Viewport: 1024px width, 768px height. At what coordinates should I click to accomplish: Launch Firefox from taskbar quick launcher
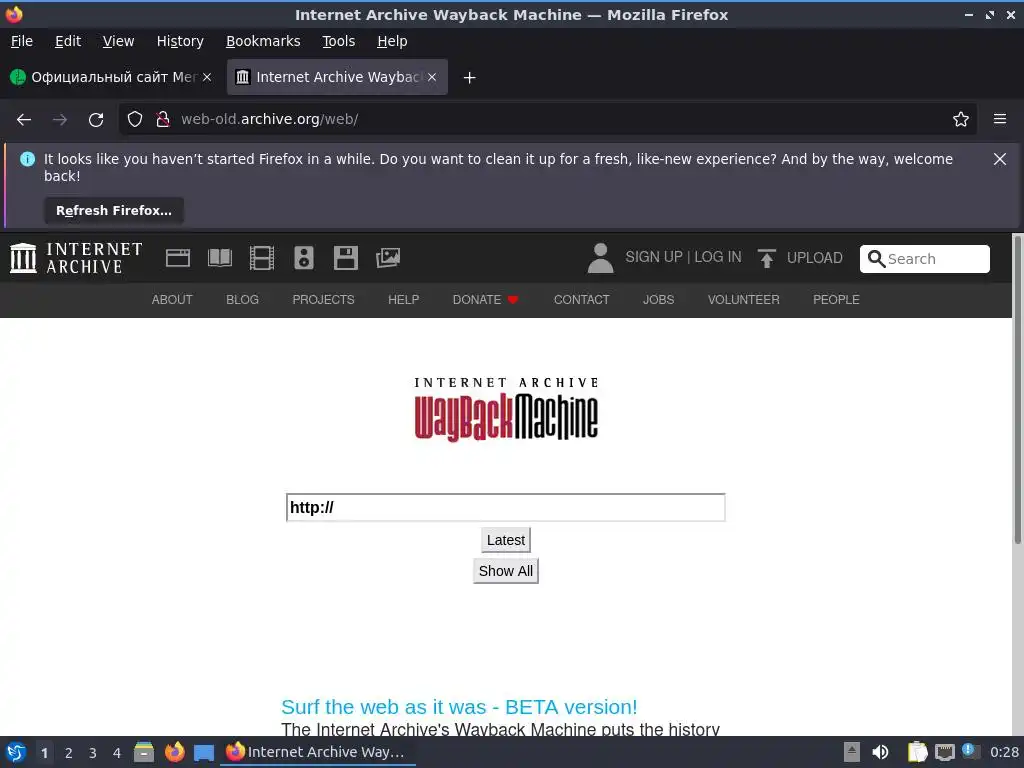pos(174,752)
